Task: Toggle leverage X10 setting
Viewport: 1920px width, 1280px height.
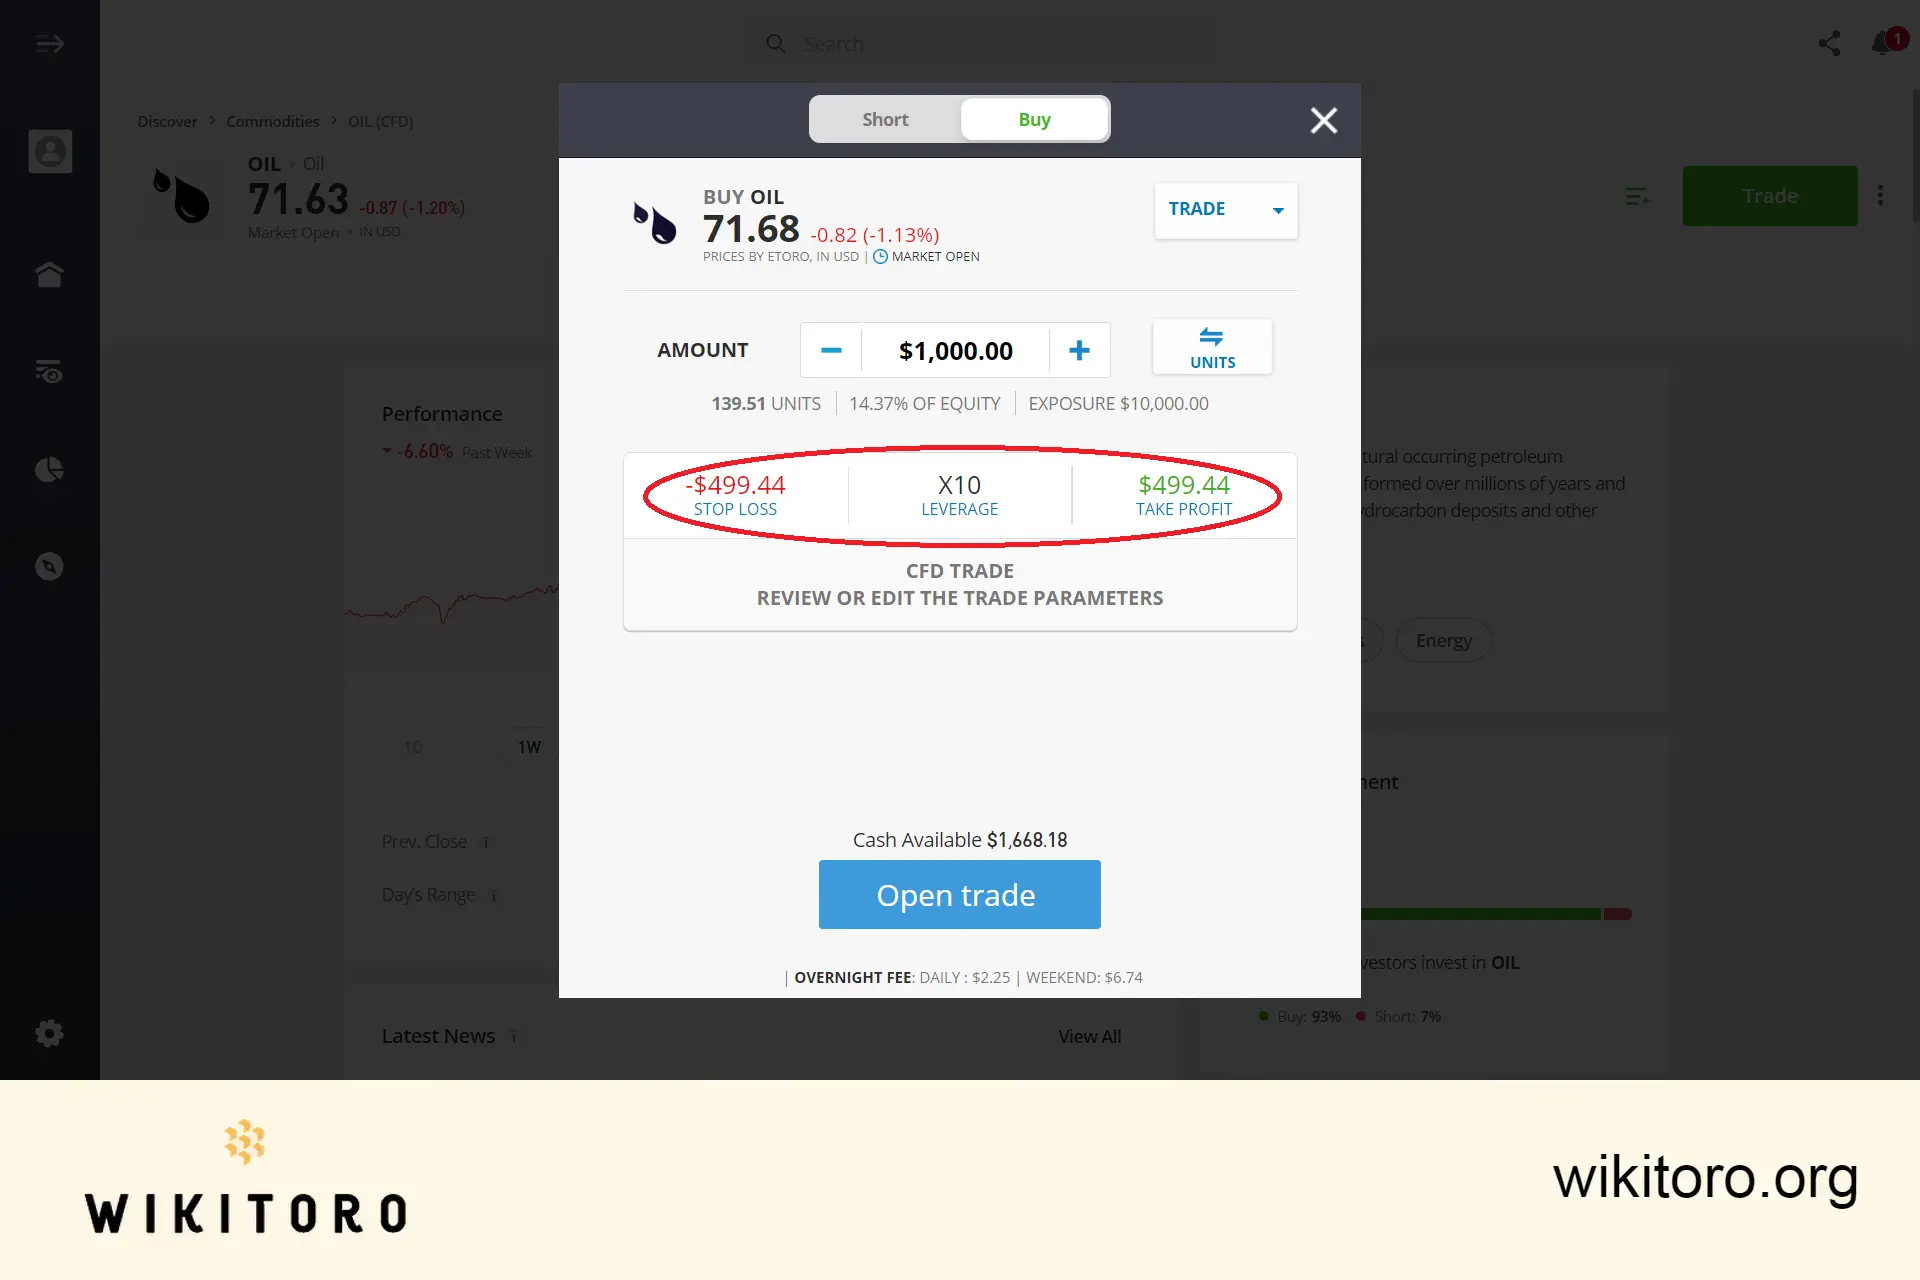Action: (x=959, y=493)
